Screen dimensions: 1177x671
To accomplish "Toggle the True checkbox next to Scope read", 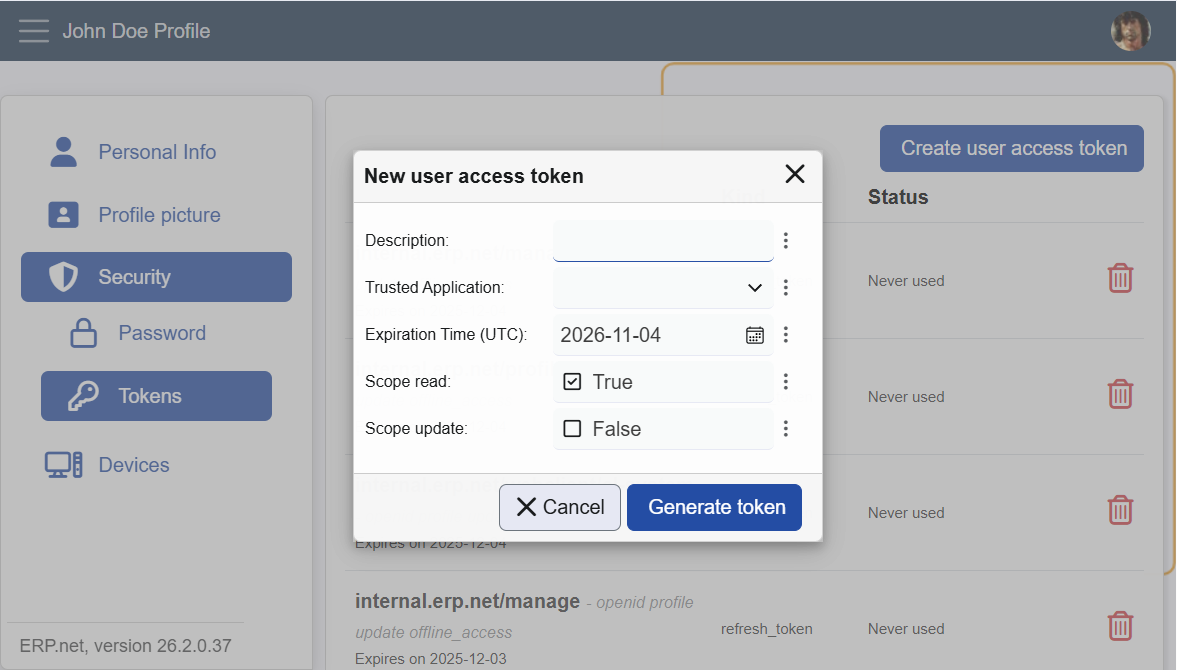I will tap(572, 381).
